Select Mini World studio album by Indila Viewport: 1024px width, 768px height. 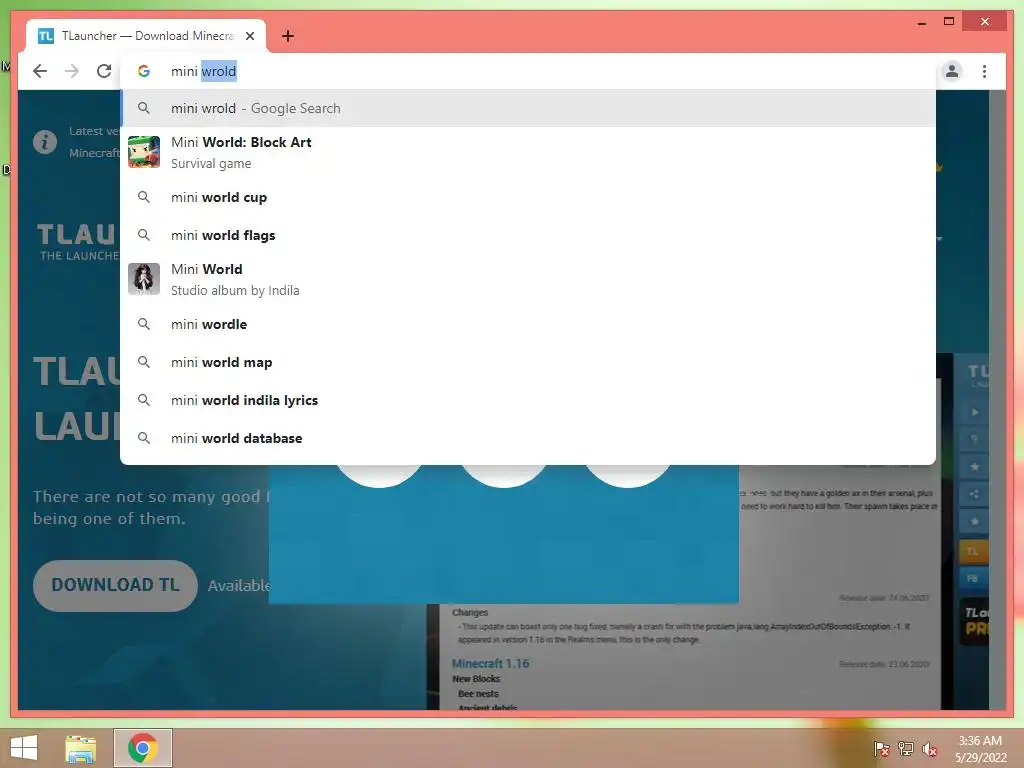click(528, 280)
